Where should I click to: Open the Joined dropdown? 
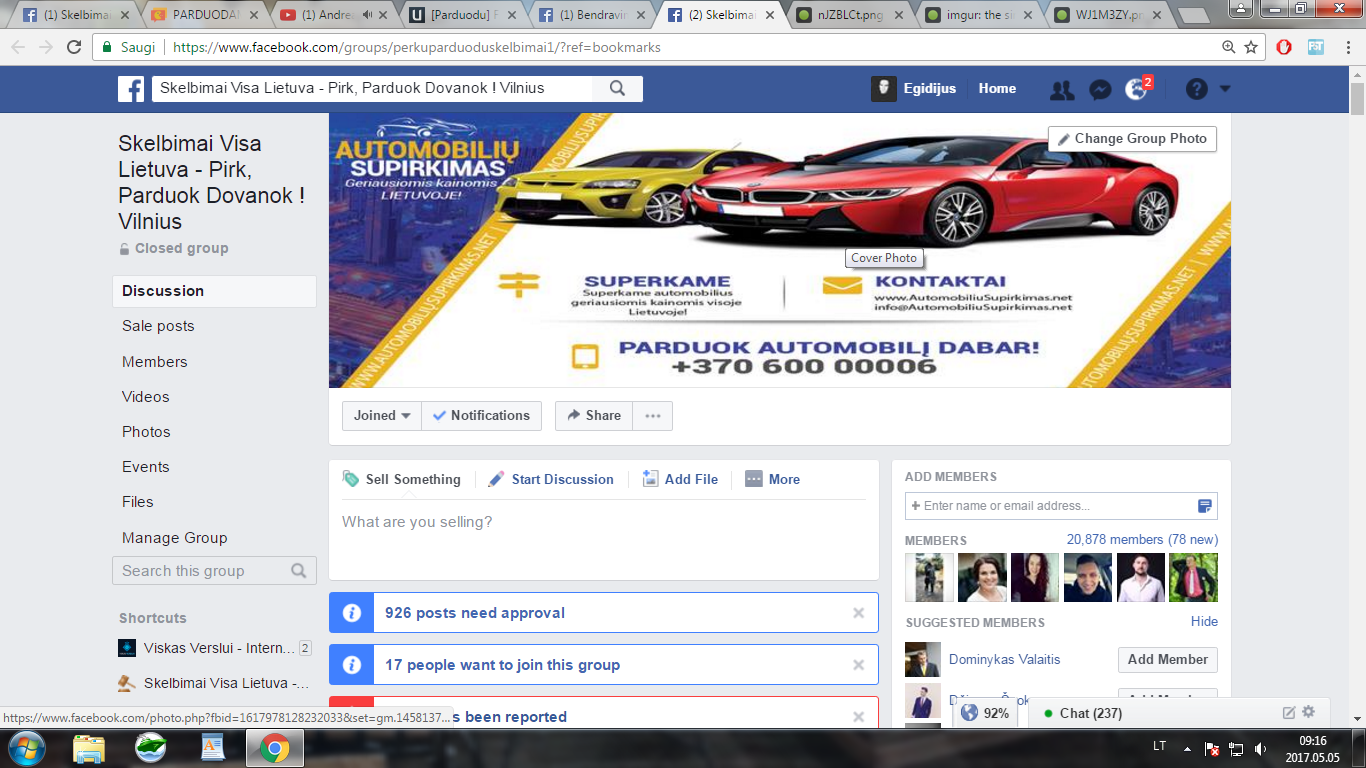[382, 416]
